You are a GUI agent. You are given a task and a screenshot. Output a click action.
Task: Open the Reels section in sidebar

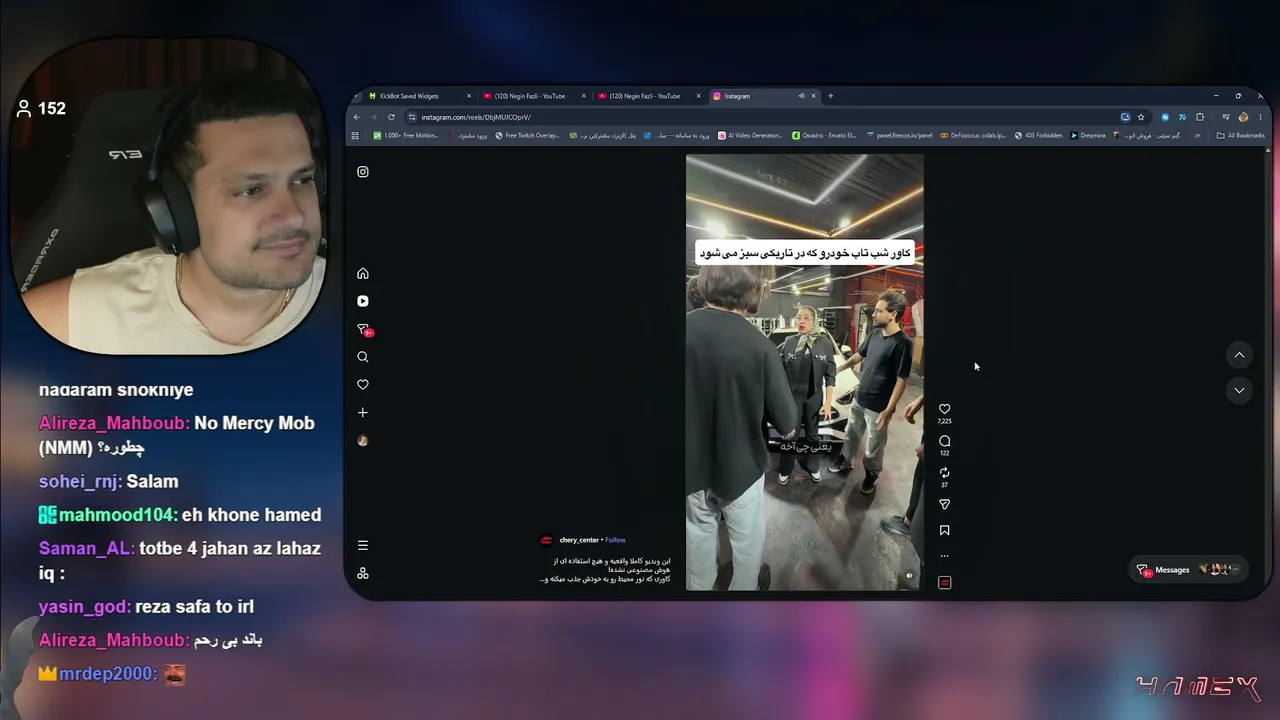[x=363, y=301]
